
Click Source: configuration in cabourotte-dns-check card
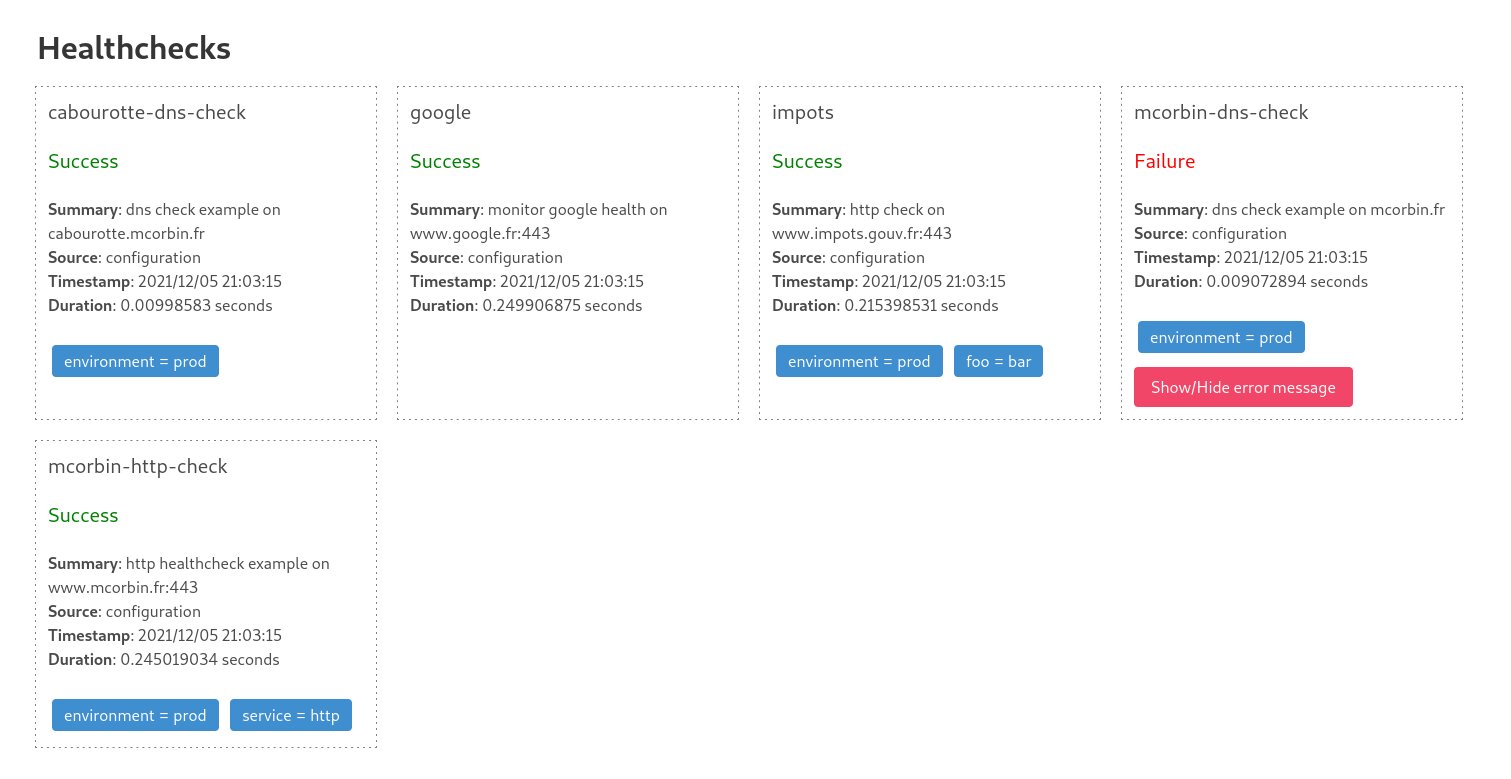[124, 257]
